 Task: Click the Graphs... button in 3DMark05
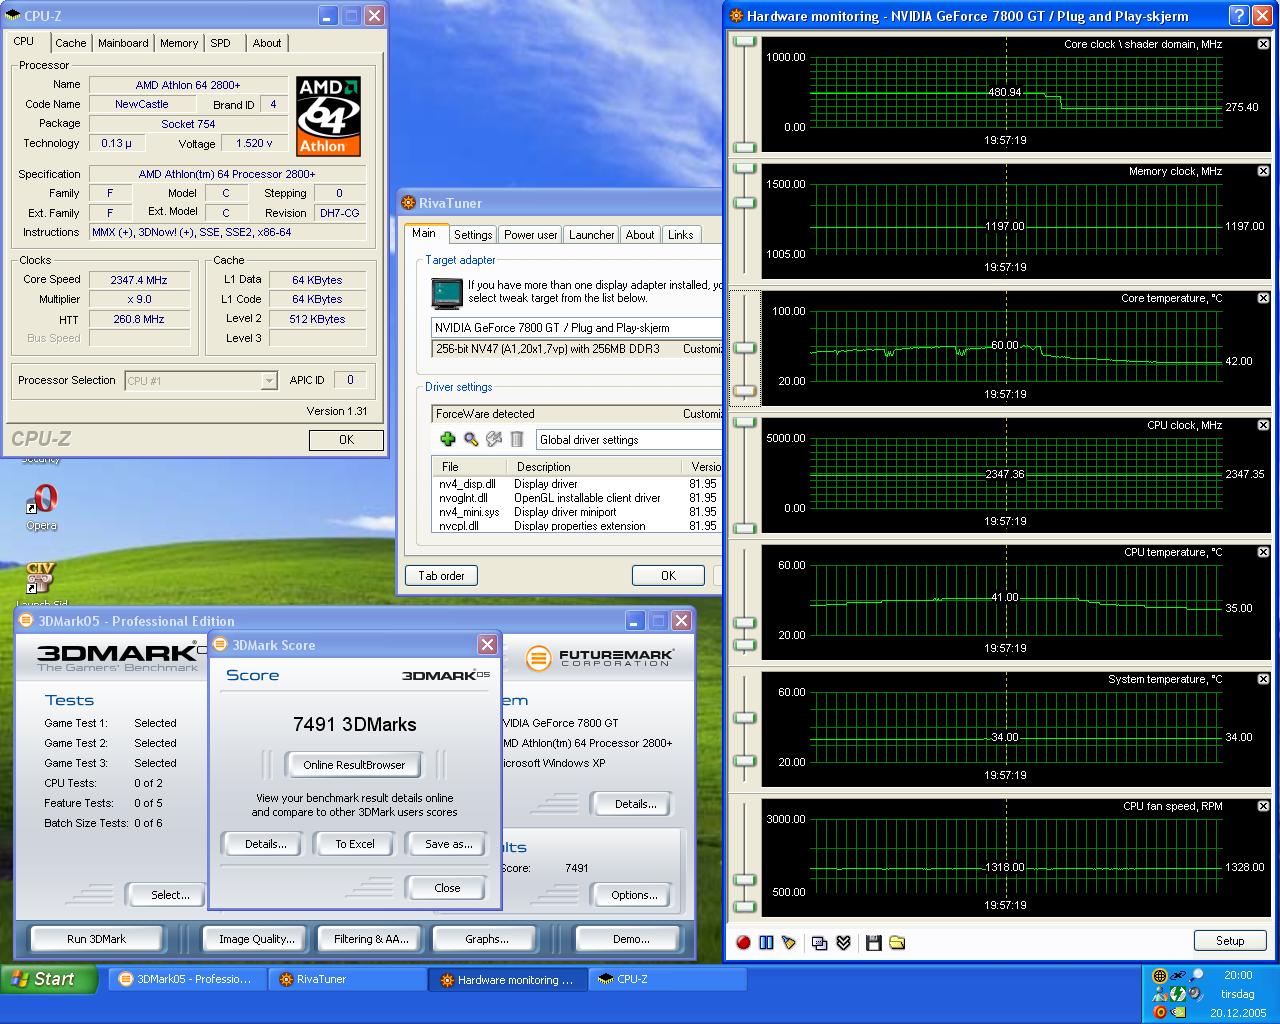(x=487, y=939)
